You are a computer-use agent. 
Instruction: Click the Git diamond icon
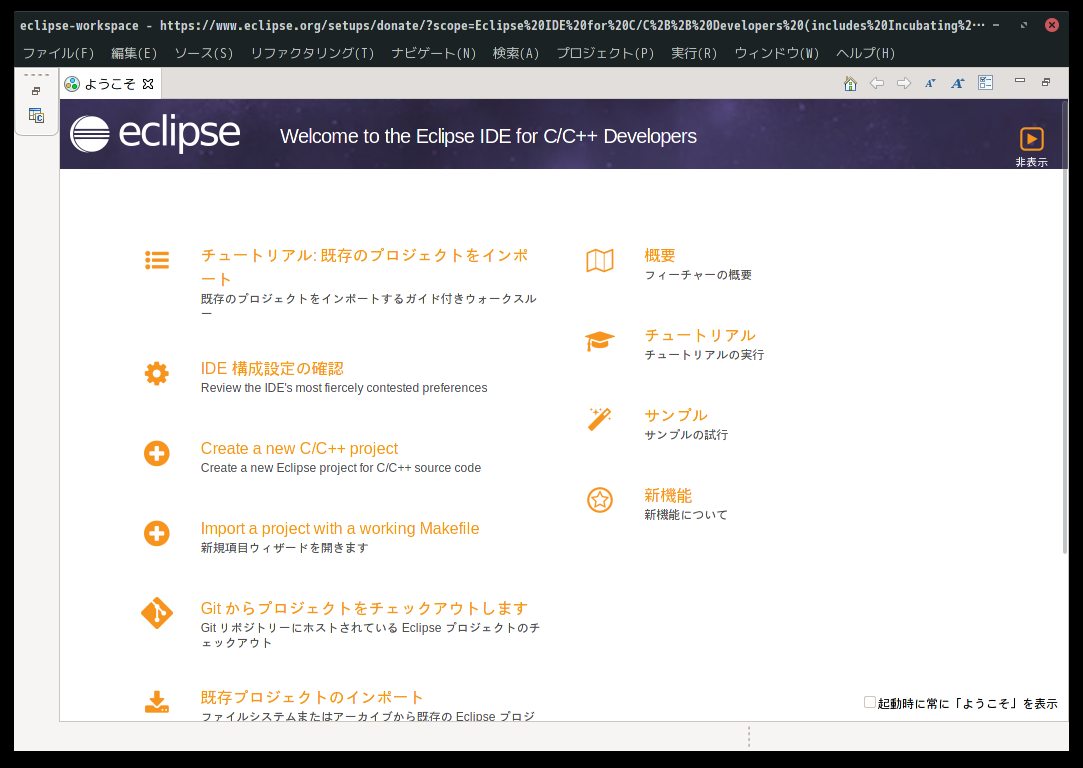coord(157,613)
